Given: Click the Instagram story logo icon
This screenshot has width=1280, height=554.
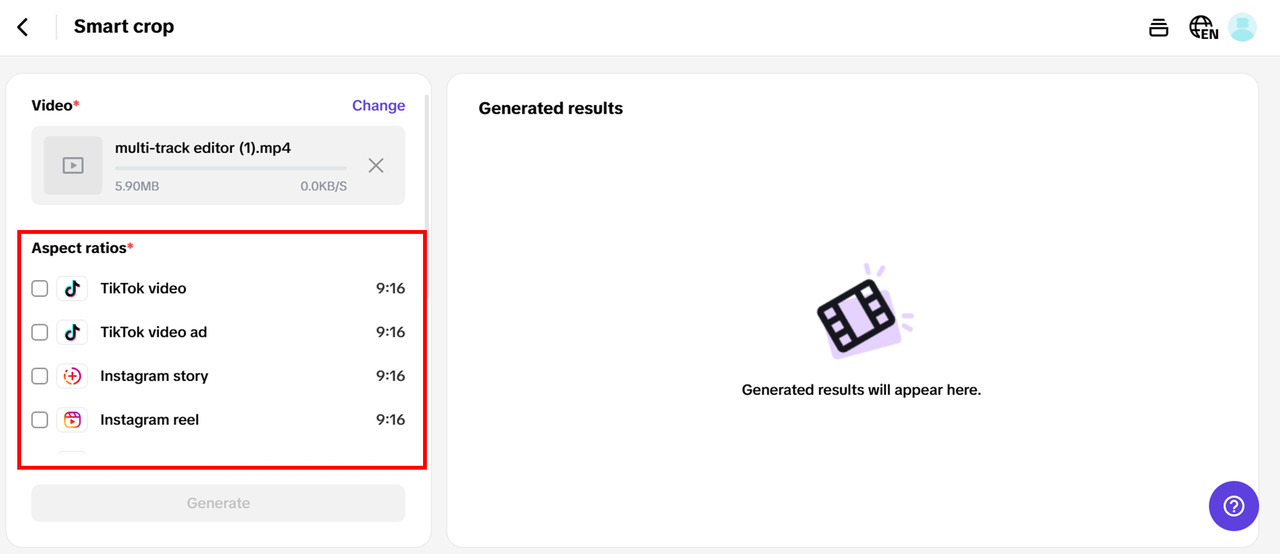Looking at the screenshot, I should point(72,376).
